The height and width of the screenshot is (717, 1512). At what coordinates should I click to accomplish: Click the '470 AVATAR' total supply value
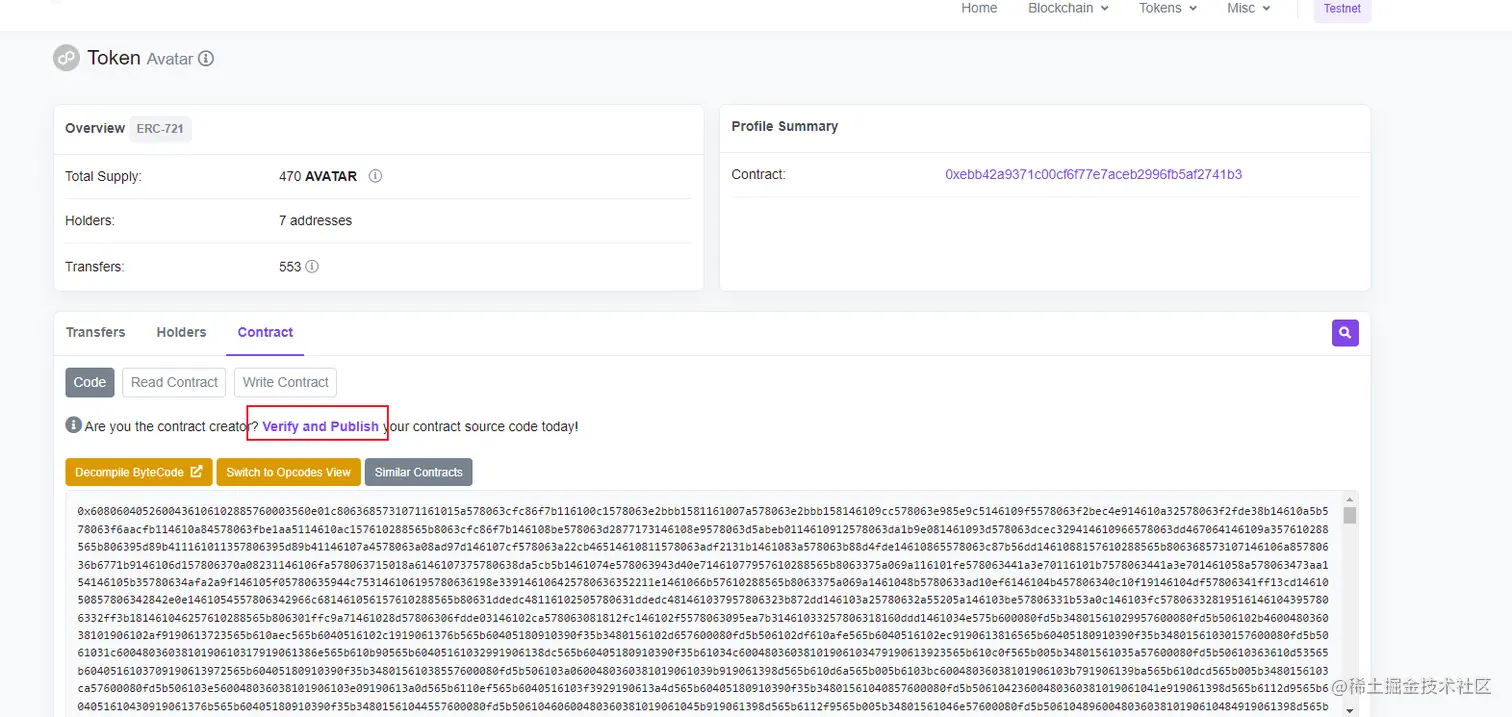click(x=318, y=176)
